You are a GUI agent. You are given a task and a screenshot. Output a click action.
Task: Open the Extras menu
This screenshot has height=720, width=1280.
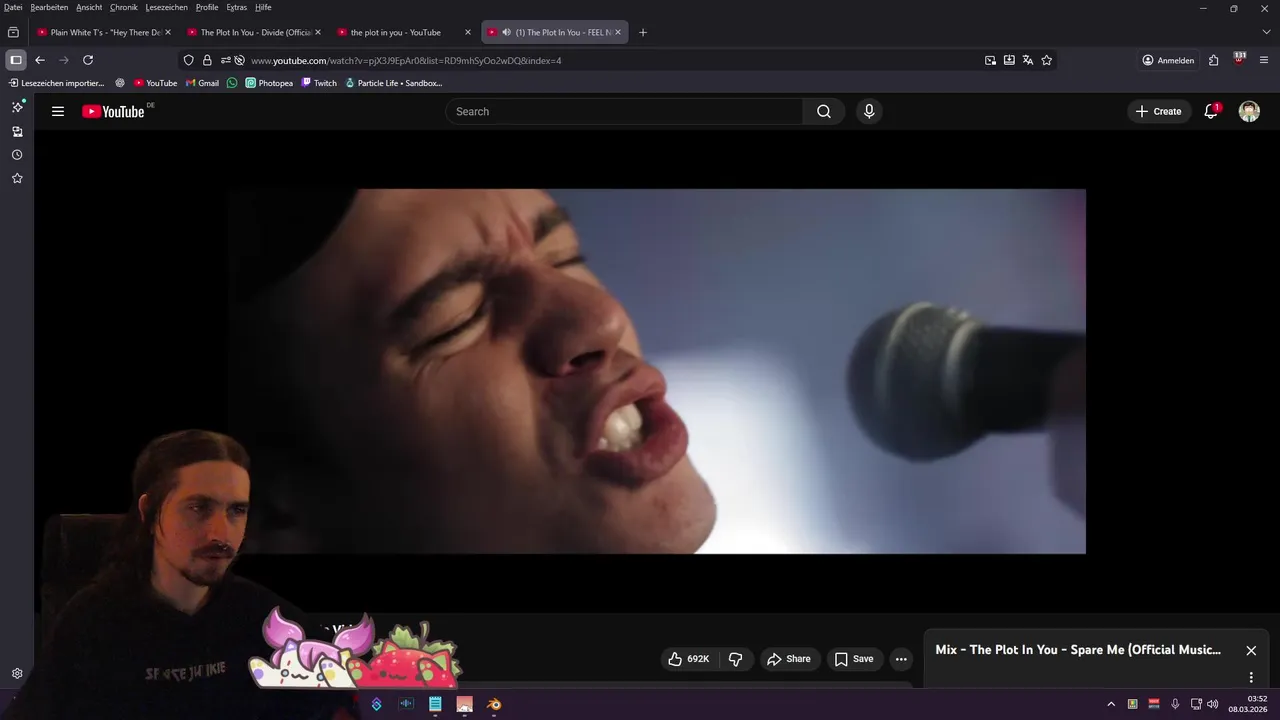(236, 7)
